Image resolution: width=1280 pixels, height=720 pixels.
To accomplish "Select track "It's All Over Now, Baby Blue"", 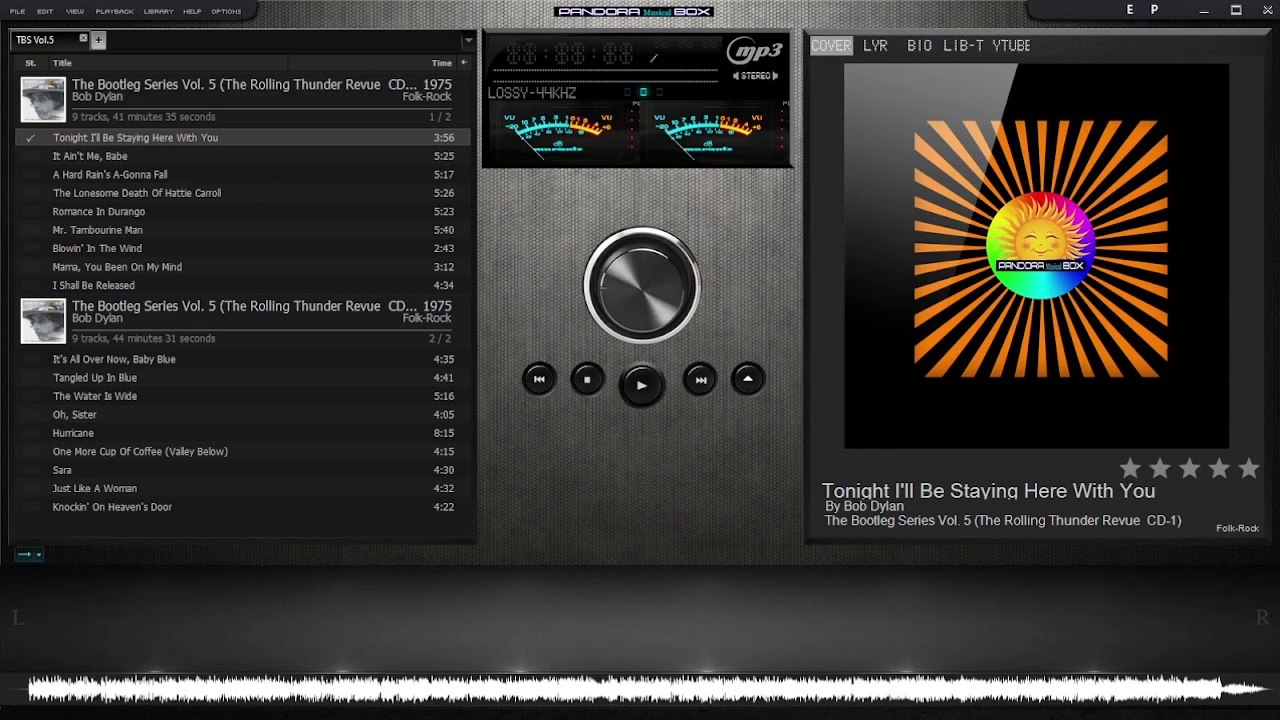I will pyautogui.click(x=243, y=359).
